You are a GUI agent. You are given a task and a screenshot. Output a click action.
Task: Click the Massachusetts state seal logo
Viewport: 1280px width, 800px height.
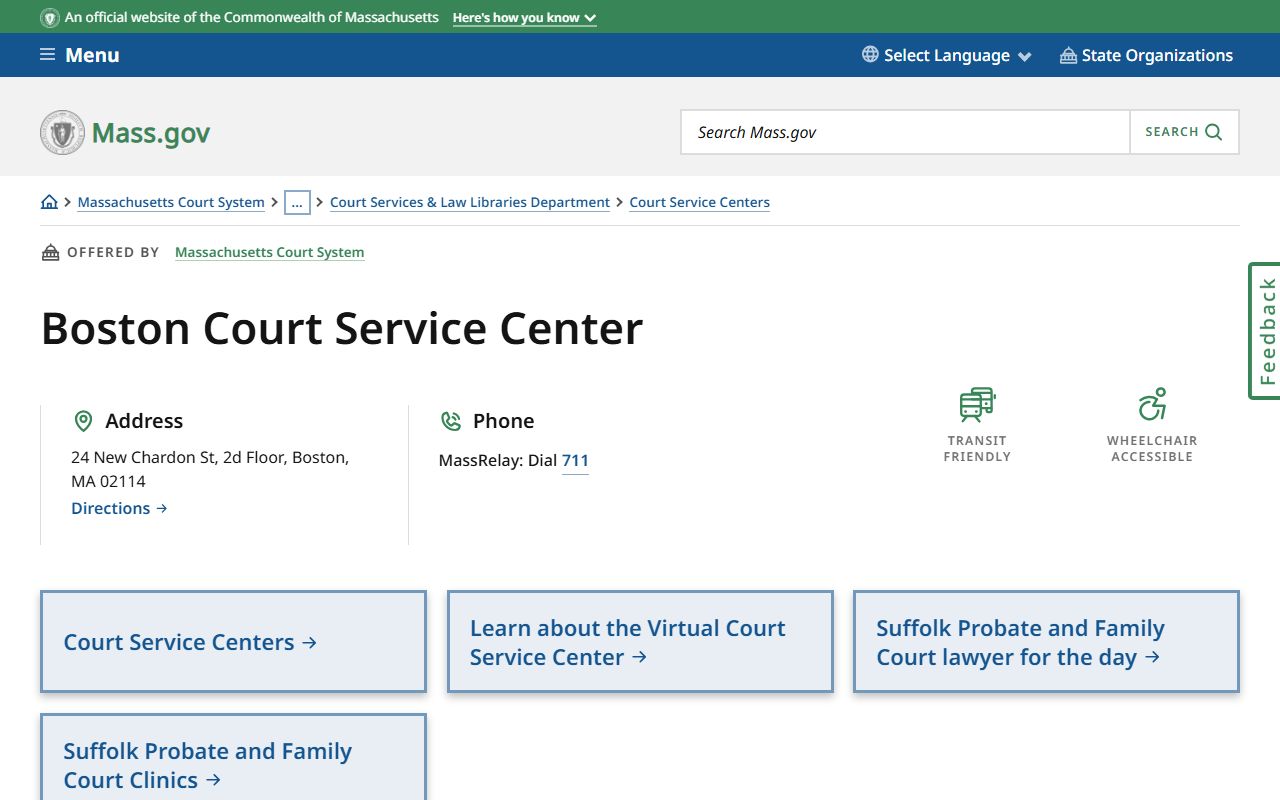63,132
